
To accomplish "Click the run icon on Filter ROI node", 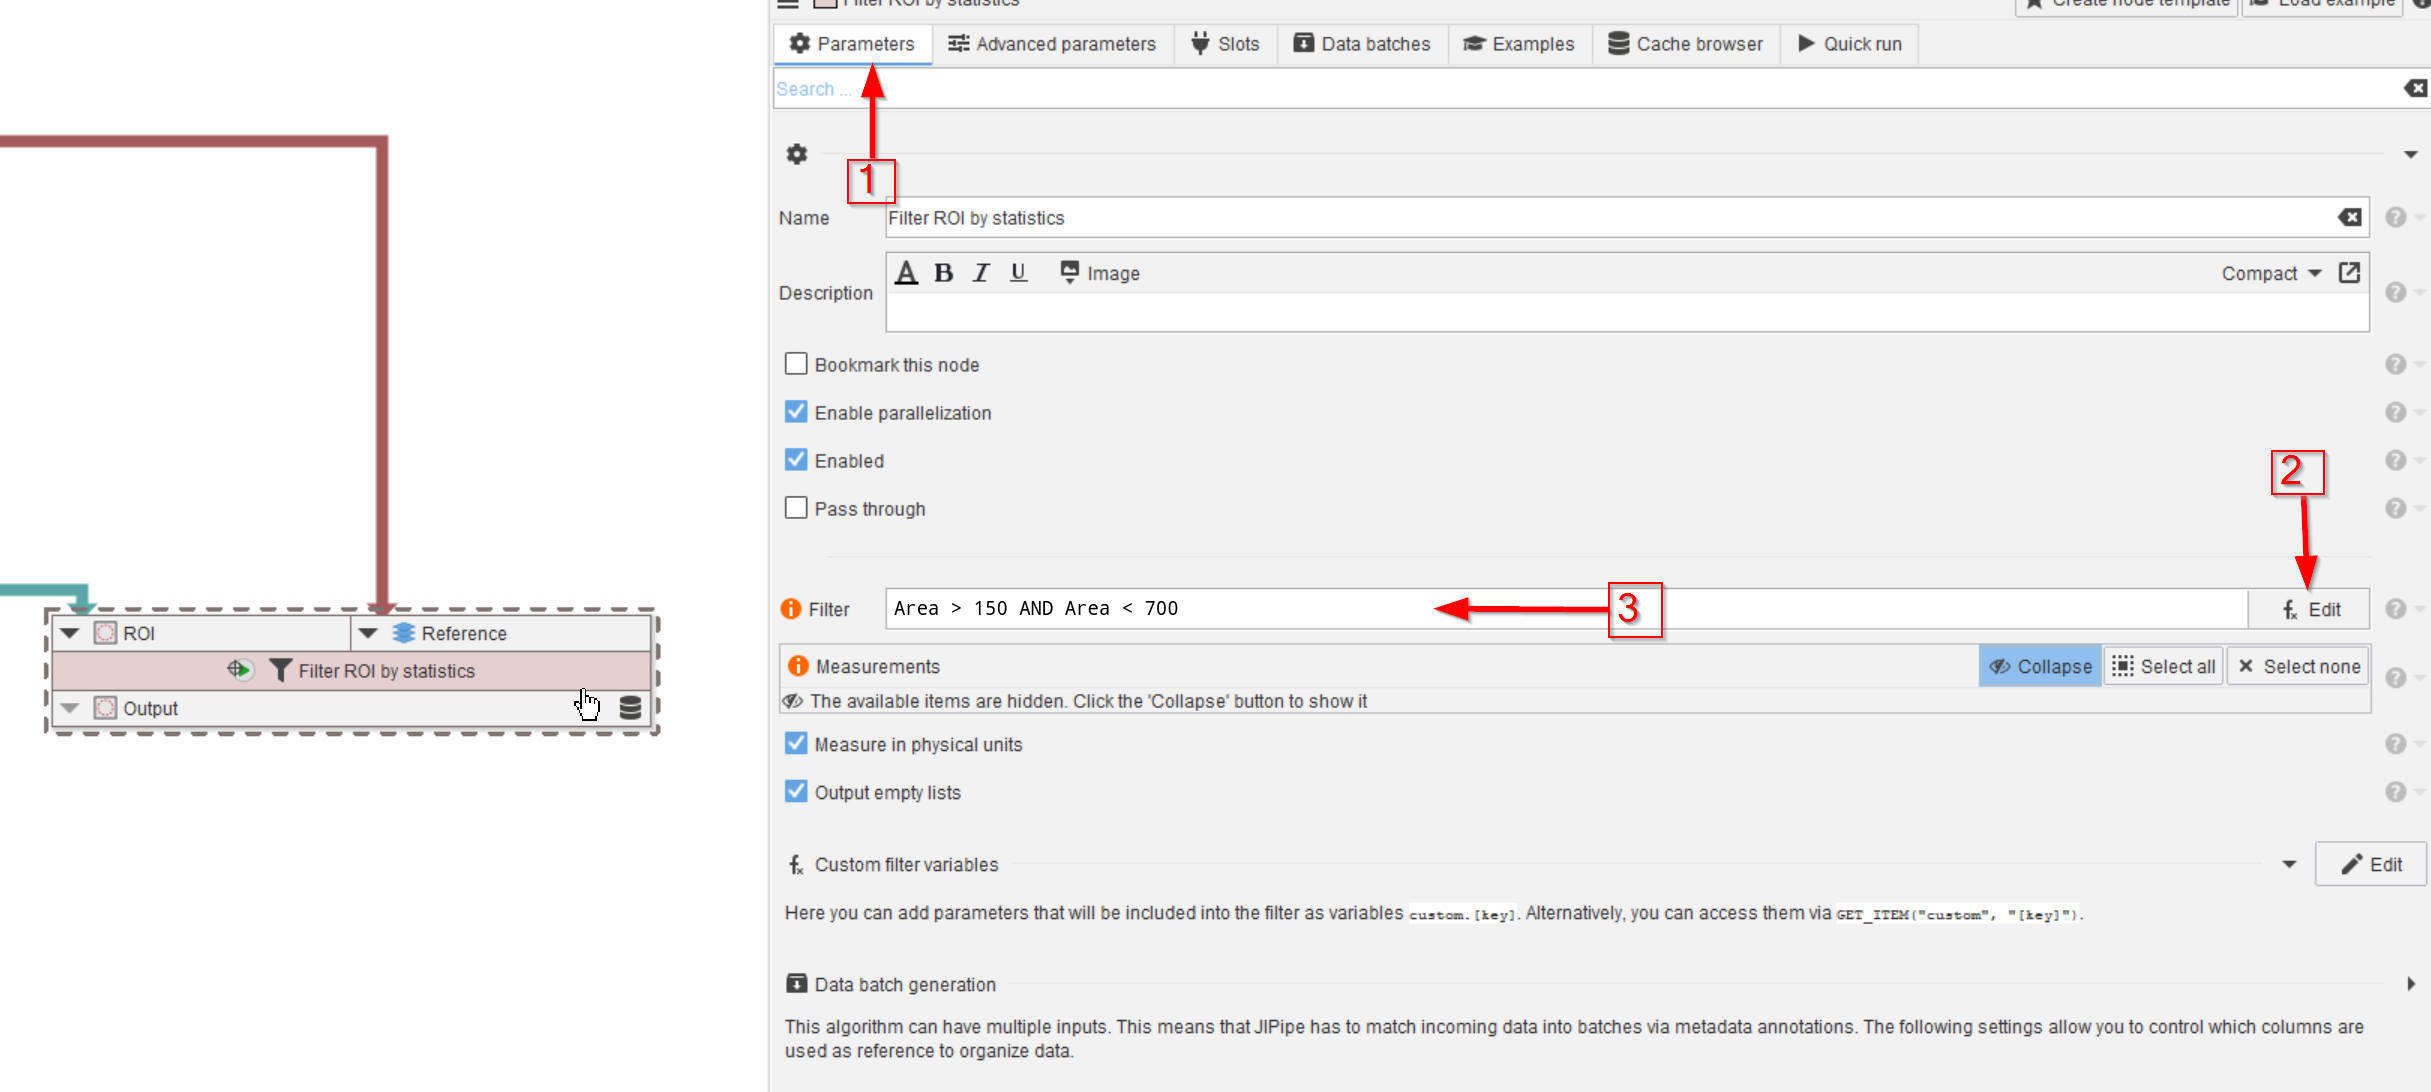I will coord(239,670).
